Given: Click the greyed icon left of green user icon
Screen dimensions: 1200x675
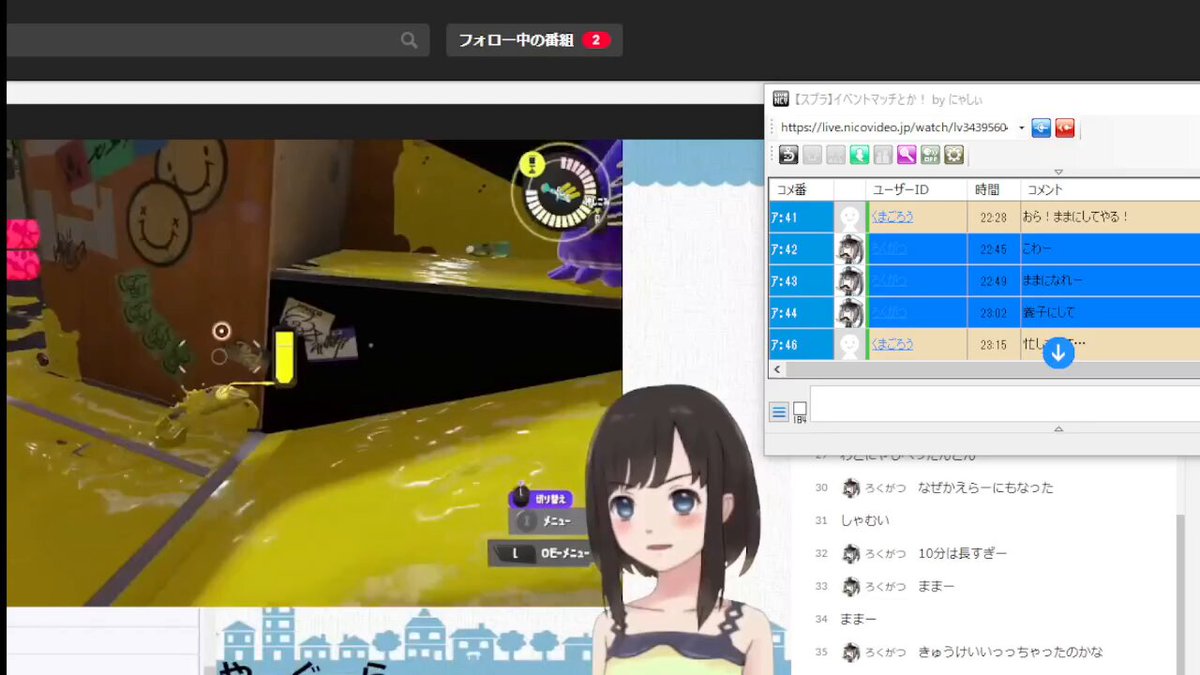Looking at the screenshot, I should (836, 155).
